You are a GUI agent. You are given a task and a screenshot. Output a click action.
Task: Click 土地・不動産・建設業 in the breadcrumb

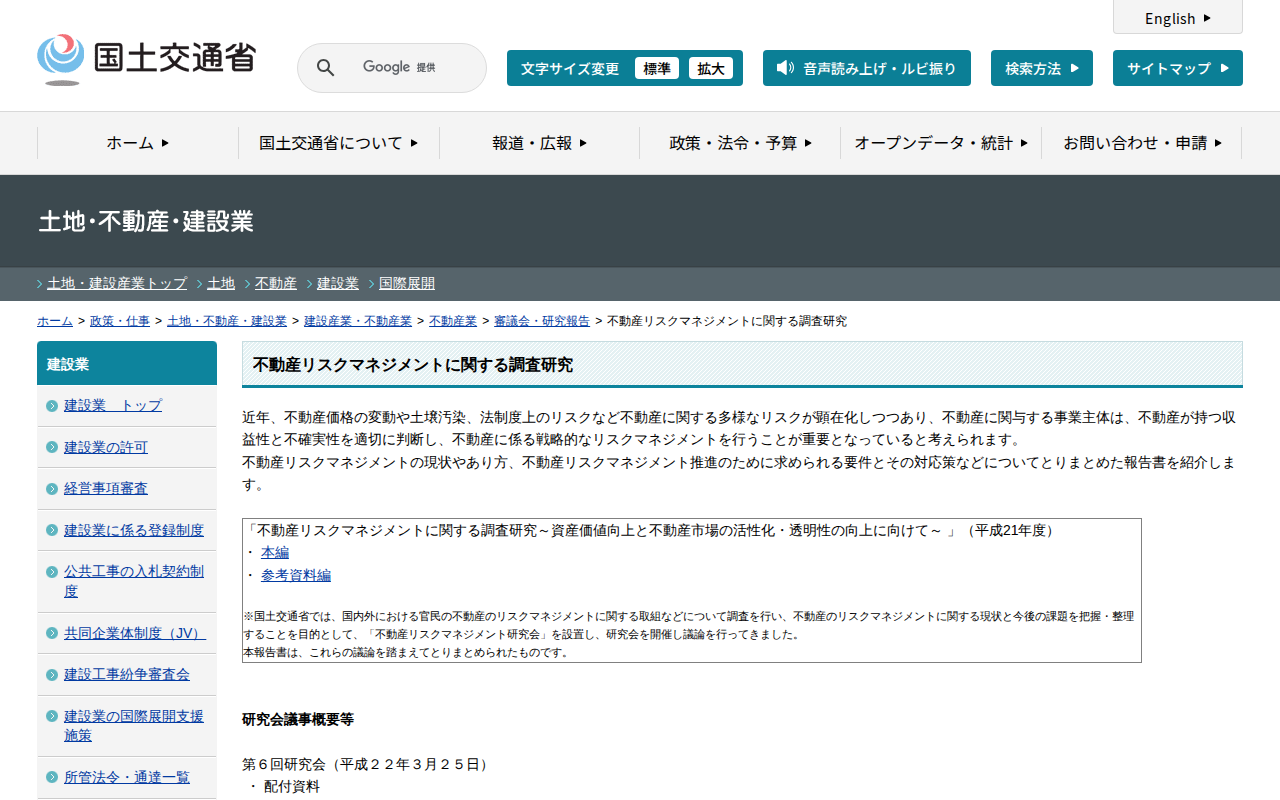pos(227,321)
